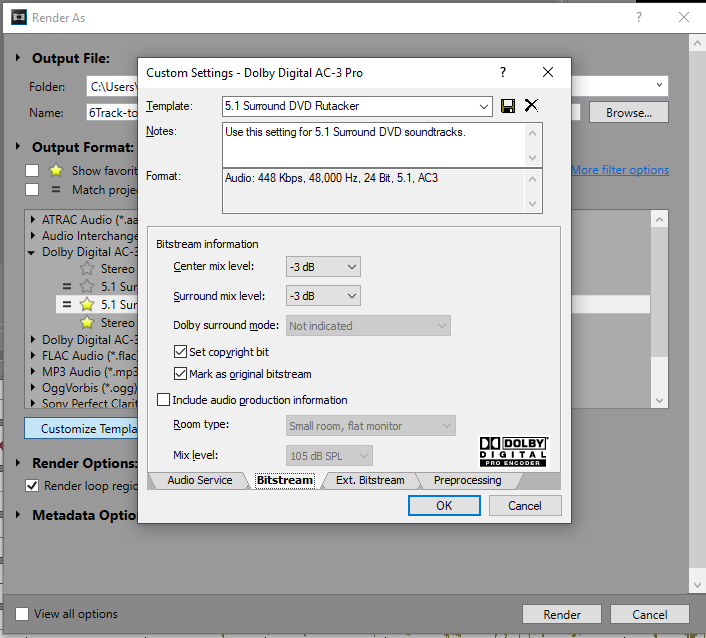Expand FLAC Audio format tree item
This screenshot has height=638, width=706.
32,356
